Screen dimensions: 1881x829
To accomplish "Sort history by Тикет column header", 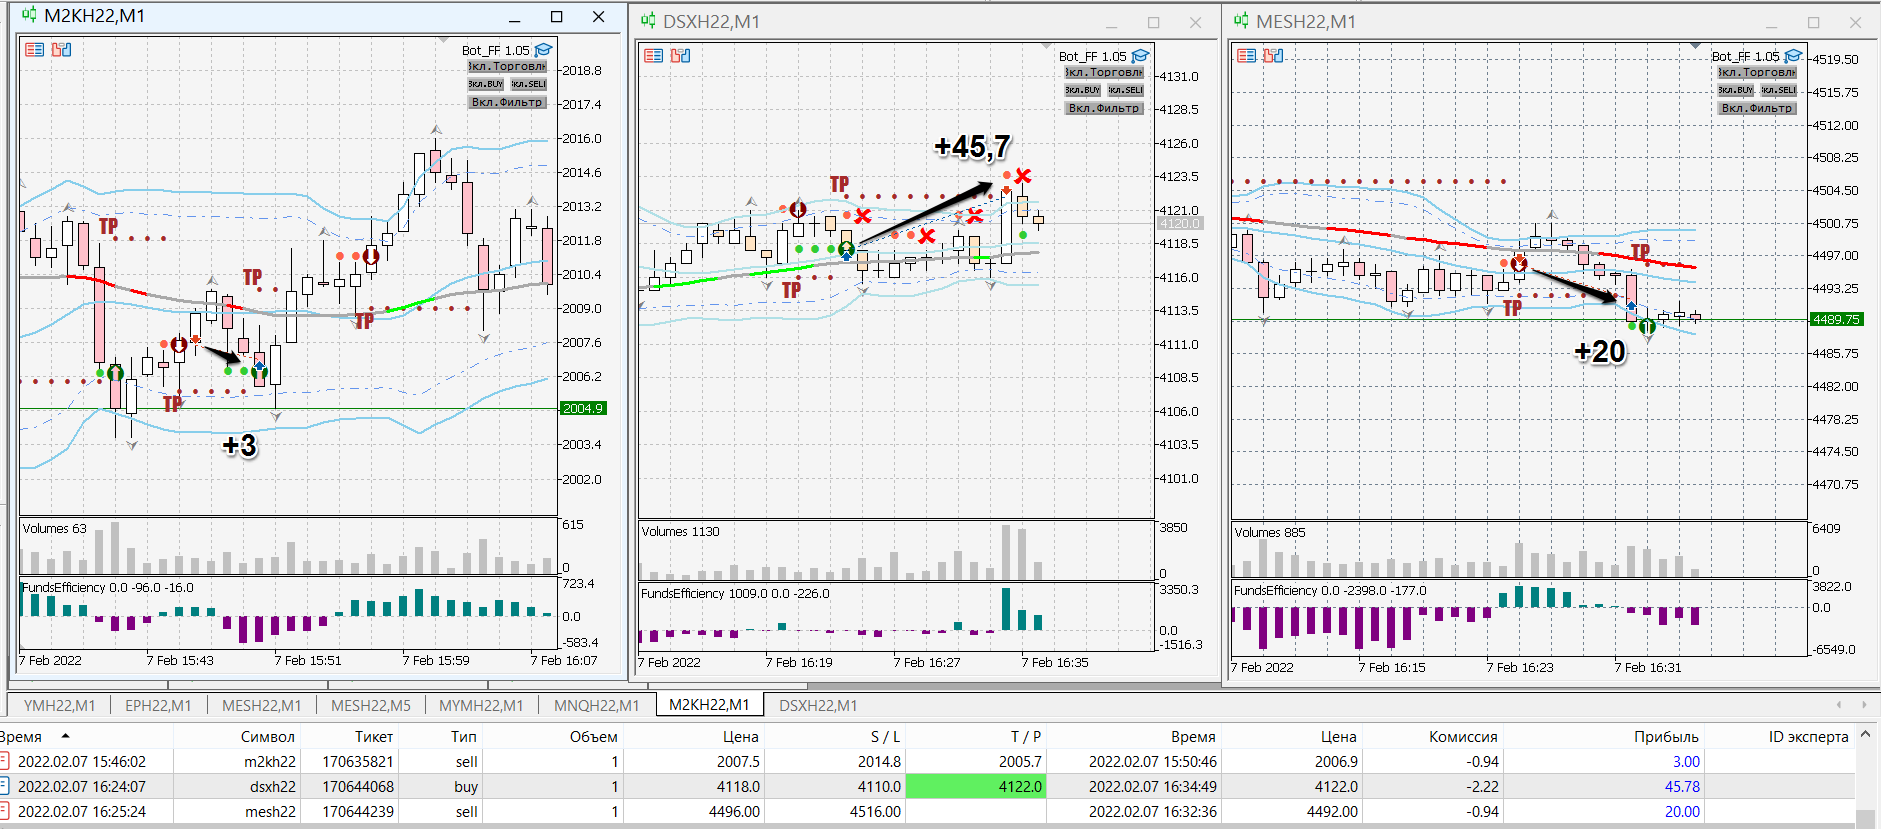I will click(x=349, y=736).
